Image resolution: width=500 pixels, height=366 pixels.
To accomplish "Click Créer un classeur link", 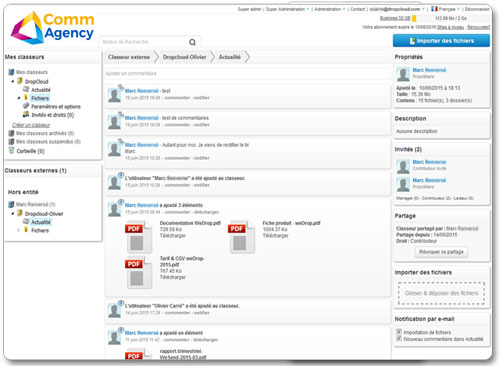I will coord(31,125).
